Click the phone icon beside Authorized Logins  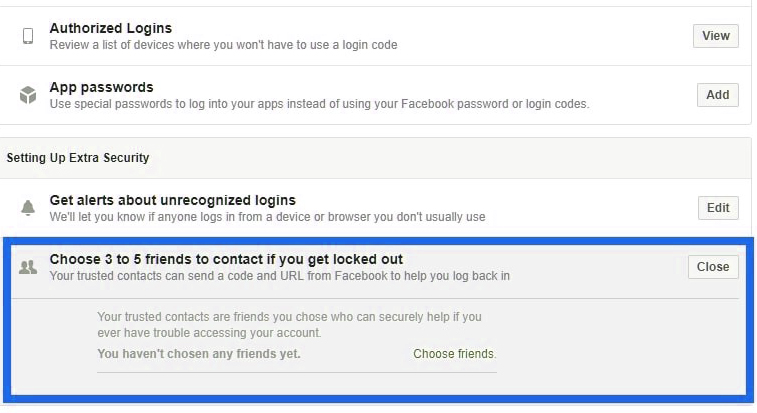click(28, 36)
